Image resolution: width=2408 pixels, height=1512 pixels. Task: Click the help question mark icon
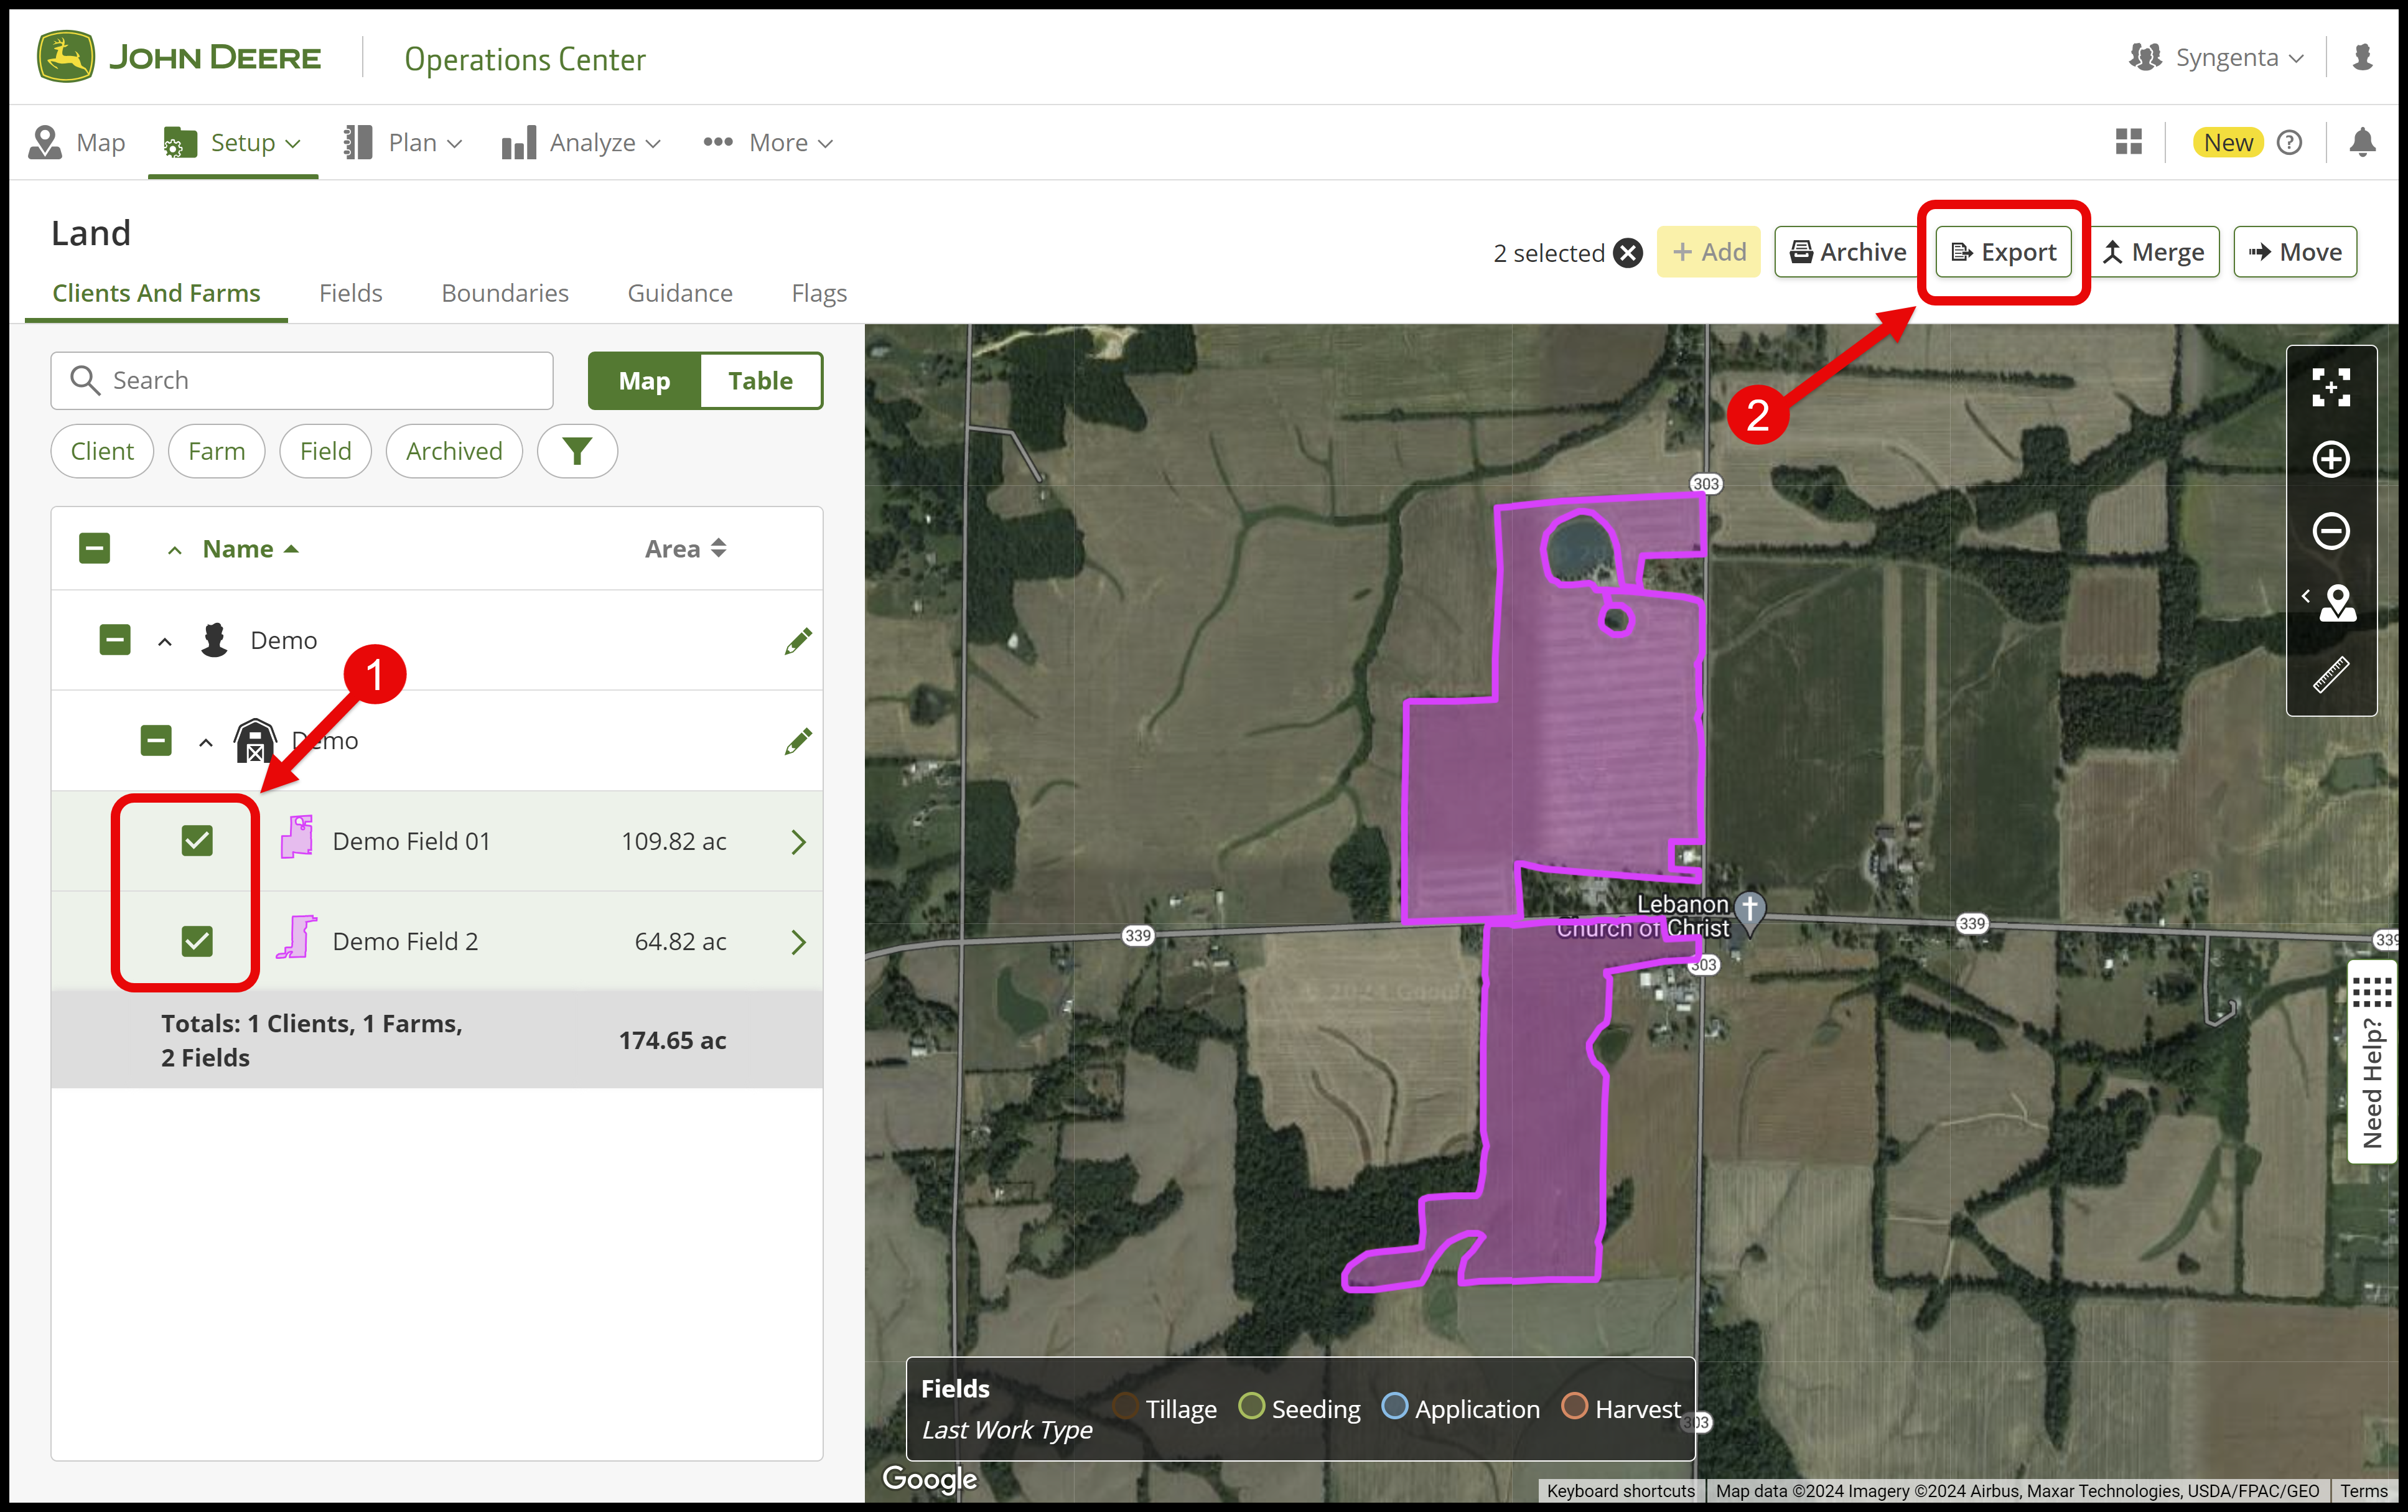[2289, 142]
